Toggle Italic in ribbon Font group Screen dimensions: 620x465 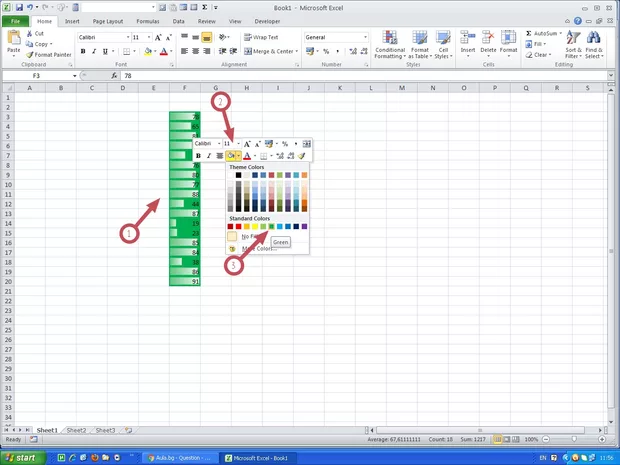(x=94, y=51)
